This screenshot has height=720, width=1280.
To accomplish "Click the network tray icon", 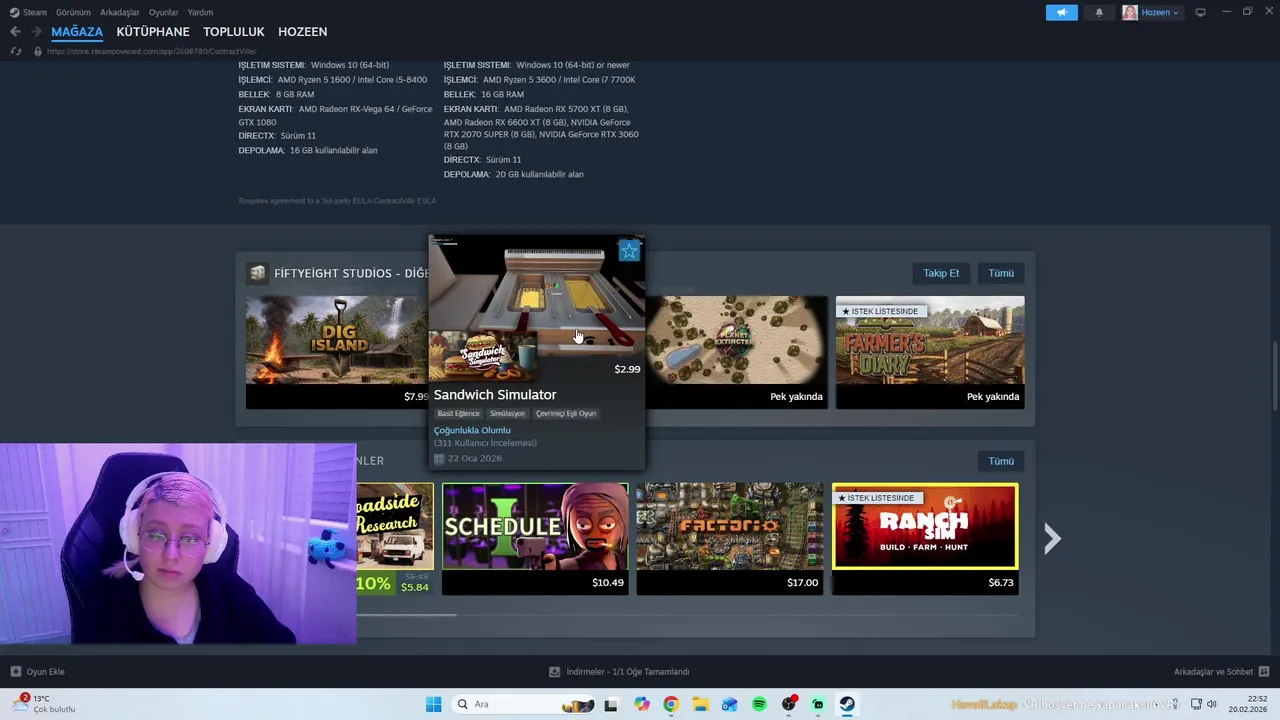I will (1195, 704).
